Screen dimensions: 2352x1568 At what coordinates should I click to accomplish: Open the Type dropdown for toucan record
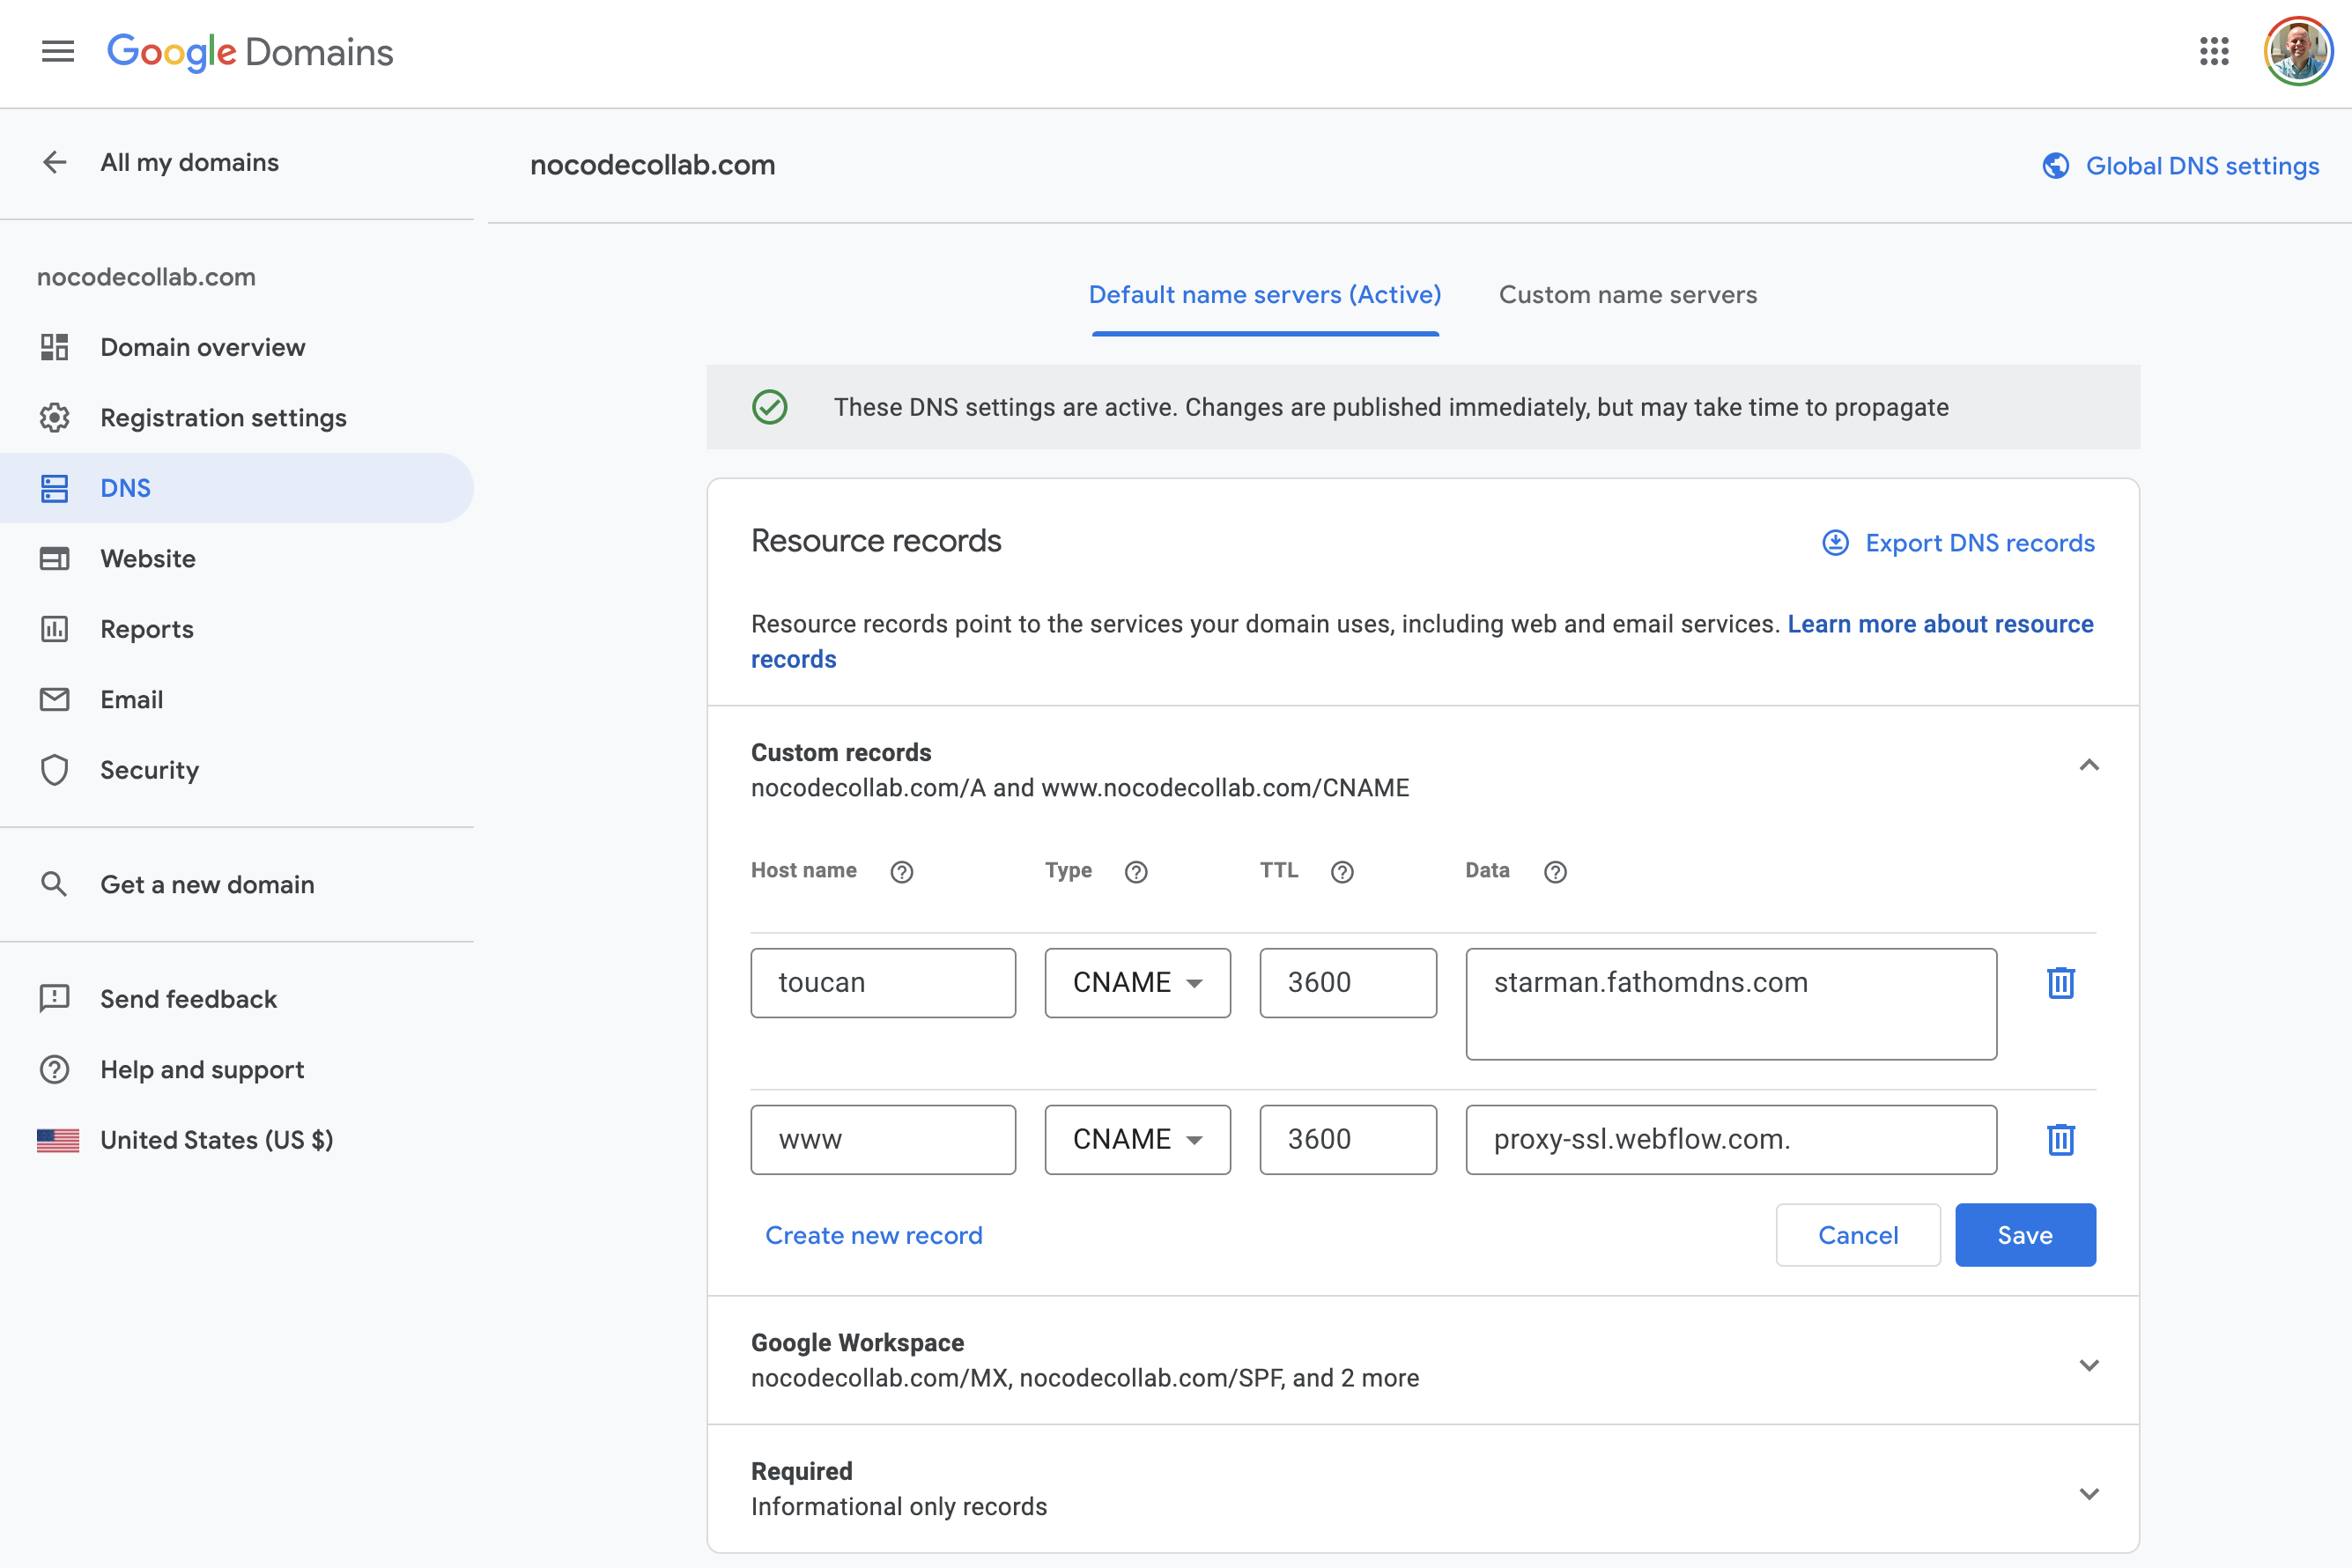pos(1137,983)
